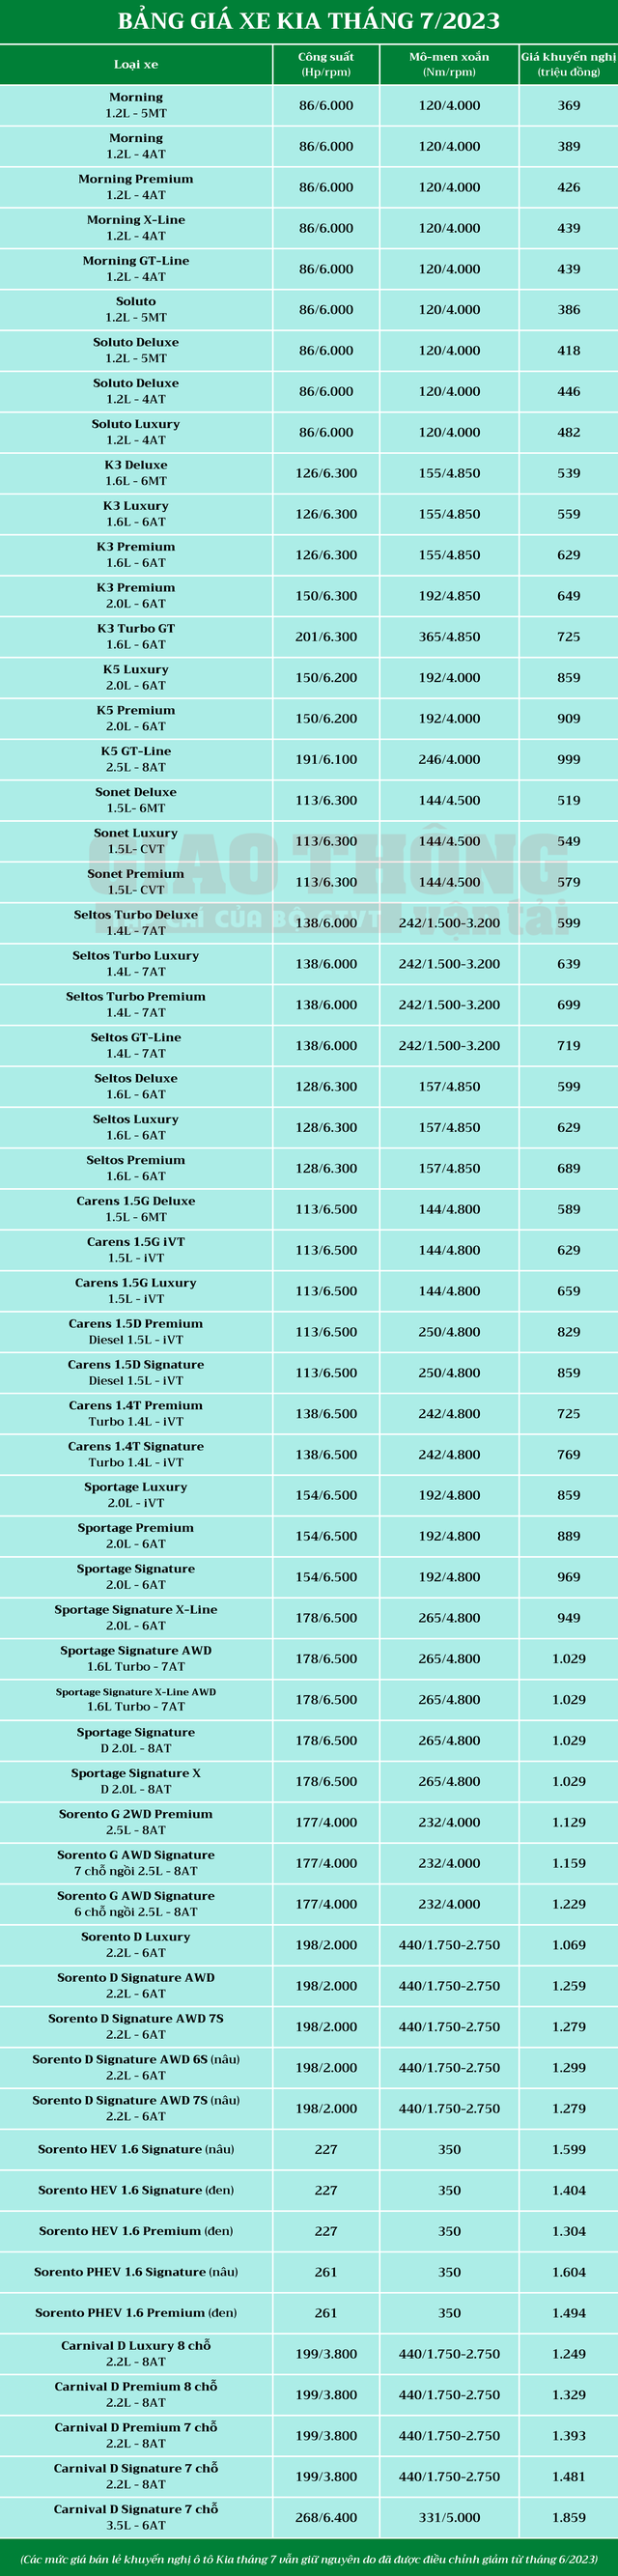The height and width of the screenshot is (2576, 618).
Task: Click the 'Loại xe' column header
Action: (136, 64)
